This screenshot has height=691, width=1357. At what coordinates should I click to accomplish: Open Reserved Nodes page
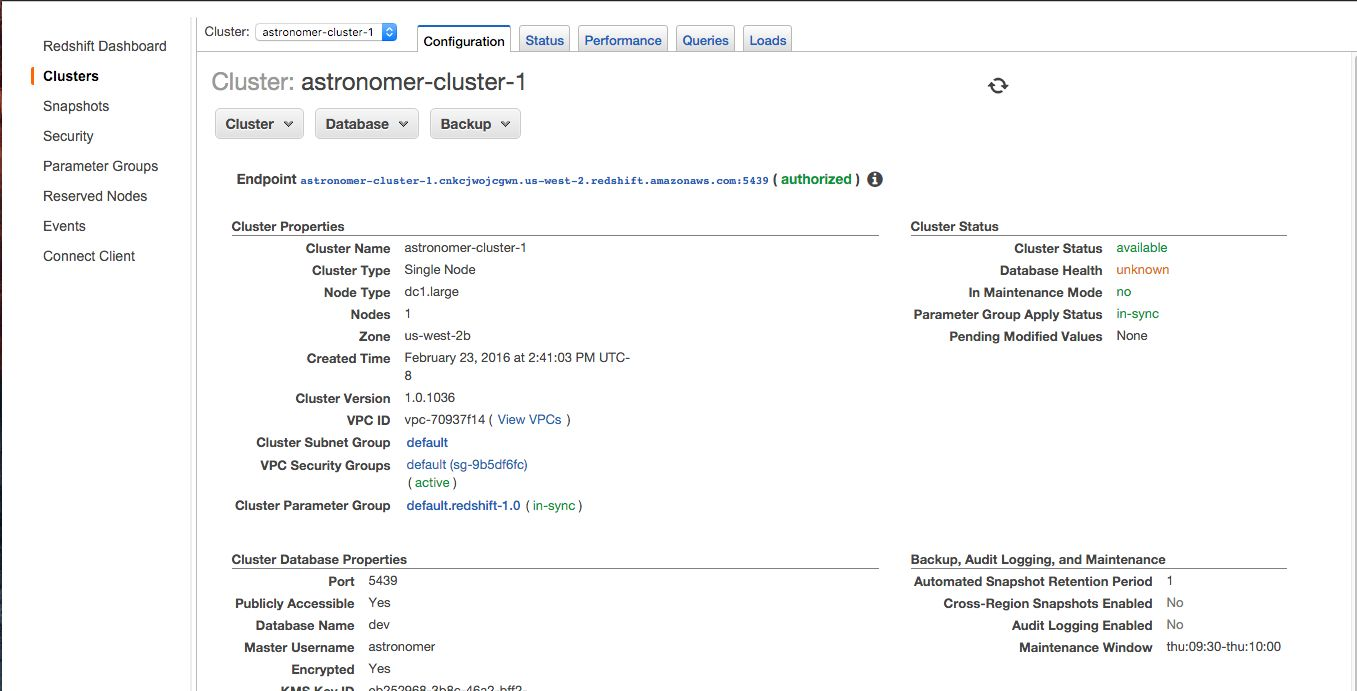[x=95, y=196]
